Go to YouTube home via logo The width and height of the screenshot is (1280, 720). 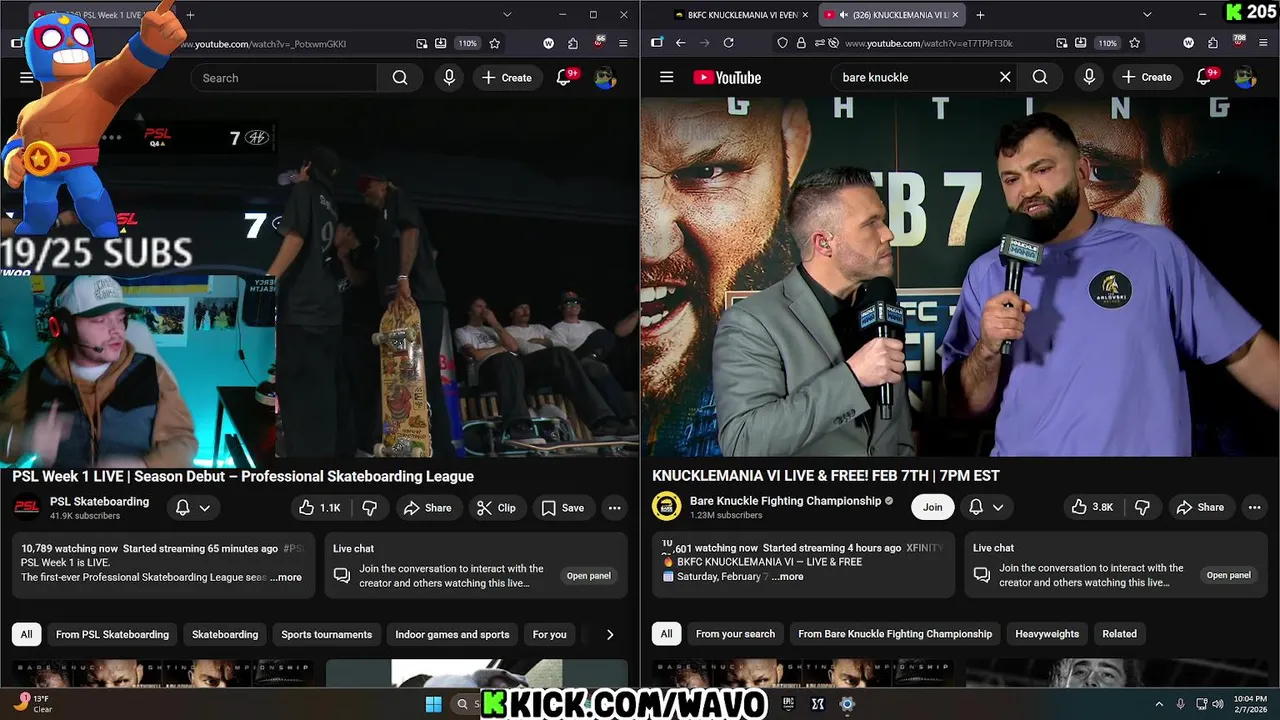point(727,77)
